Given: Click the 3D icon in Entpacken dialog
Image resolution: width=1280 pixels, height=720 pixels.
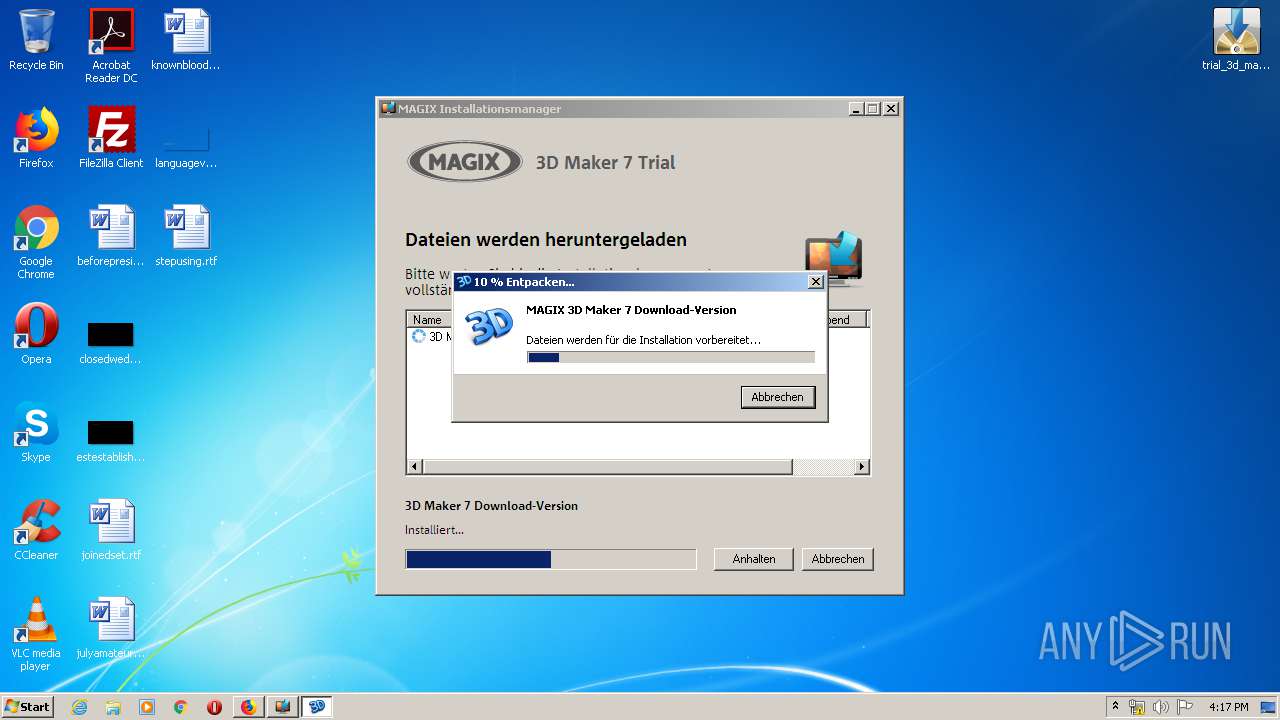Looking at the screenshot, I should tap(489, 326).
